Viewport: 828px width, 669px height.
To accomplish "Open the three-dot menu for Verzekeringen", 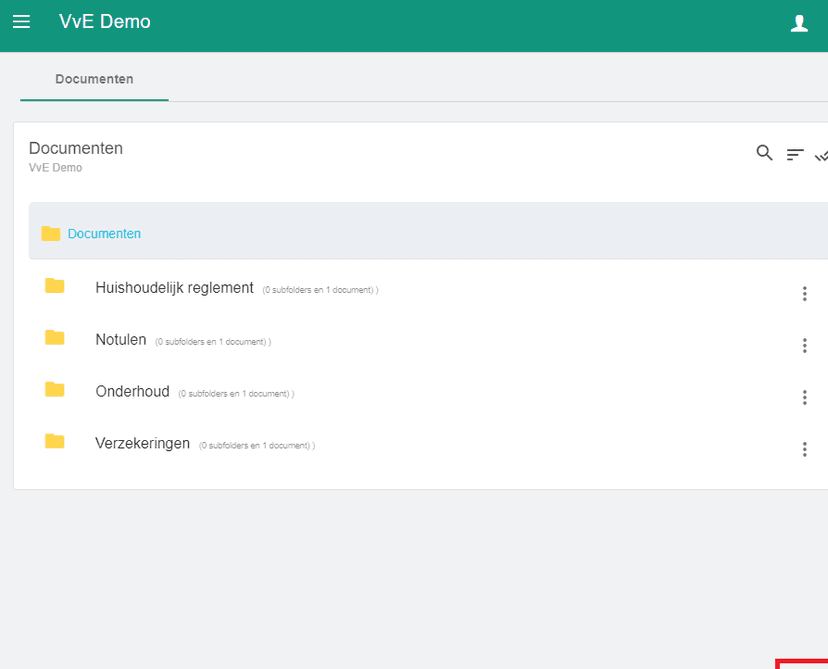I will pyautogui.click(x=805, y=449).
